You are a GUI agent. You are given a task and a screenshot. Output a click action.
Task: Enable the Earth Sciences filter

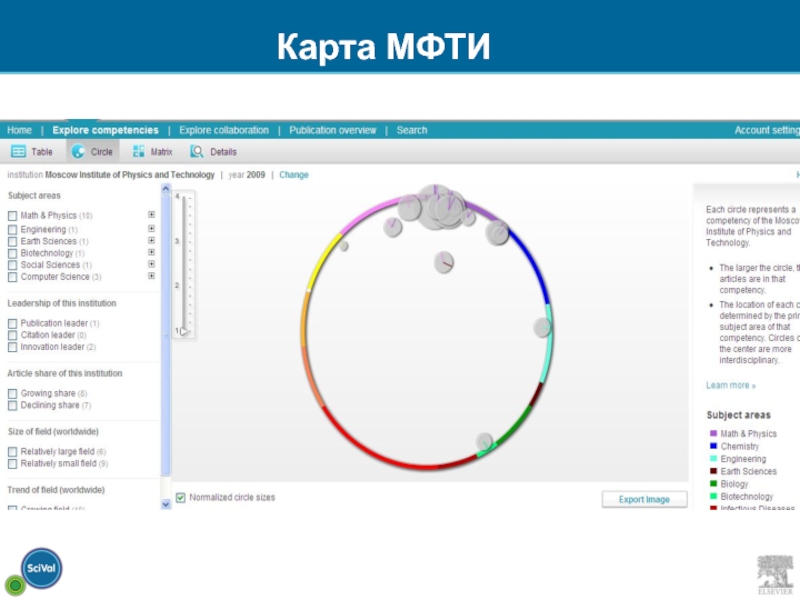13,242
